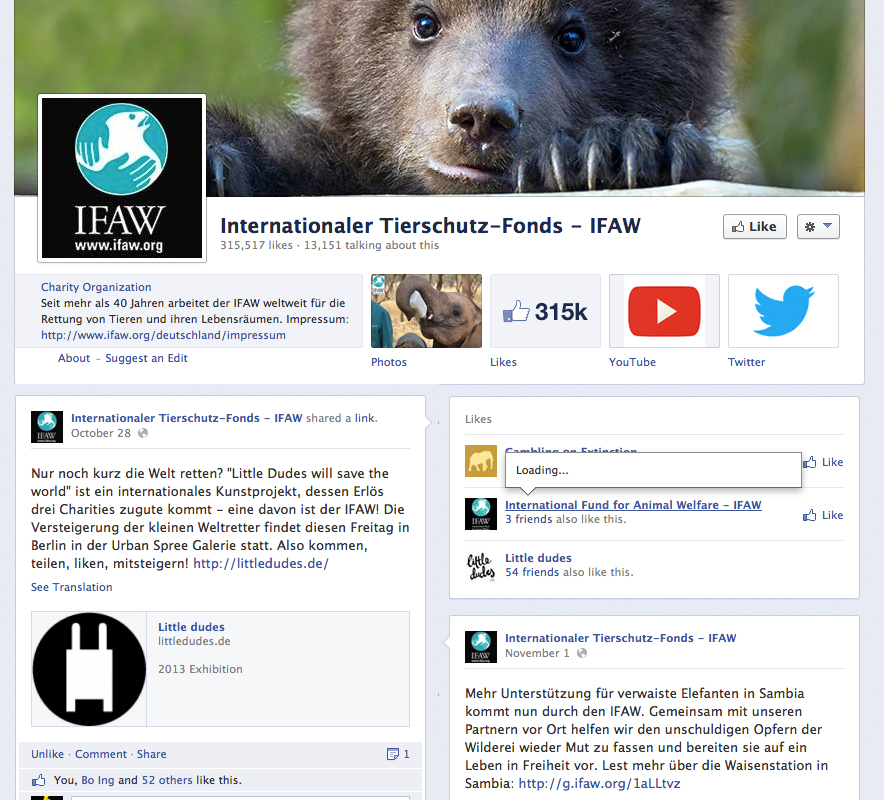Like International Fund for Animal Welfare page
The width and height of the screenshot is (884, 800).
pos(823,515)
